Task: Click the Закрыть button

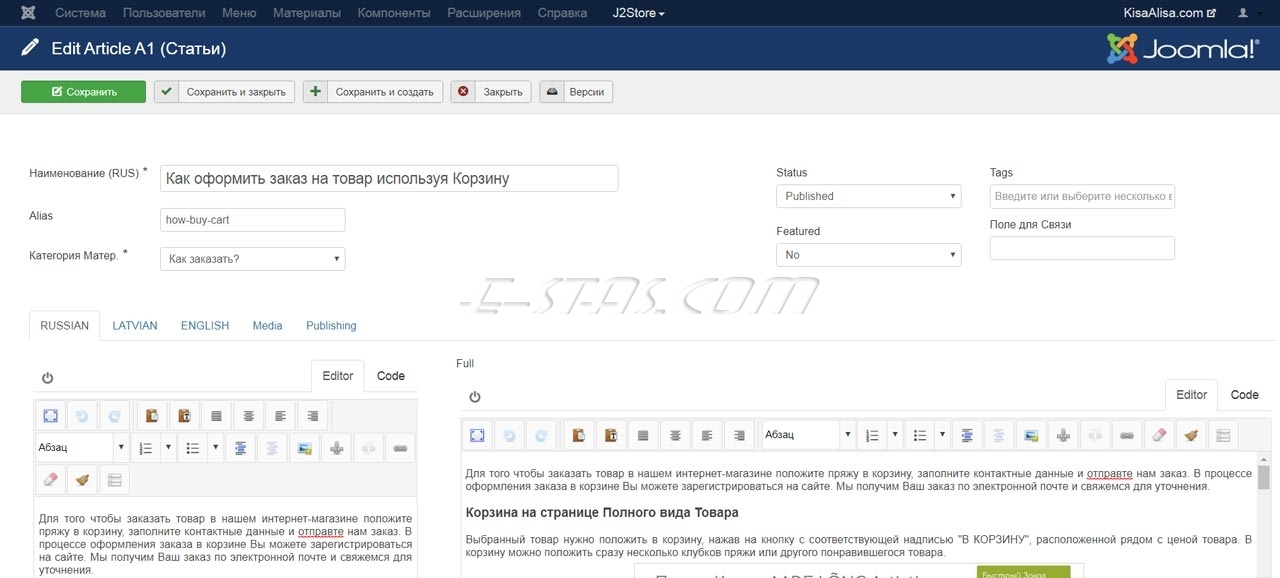Action: click(x=491, y=92)
